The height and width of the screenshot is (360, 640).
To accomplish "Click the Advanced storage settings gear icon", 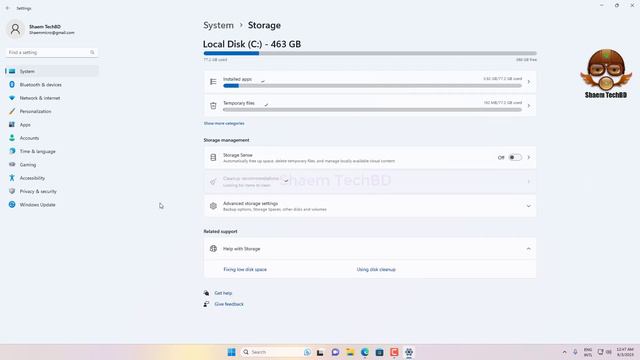I will [x=213, y=206].
